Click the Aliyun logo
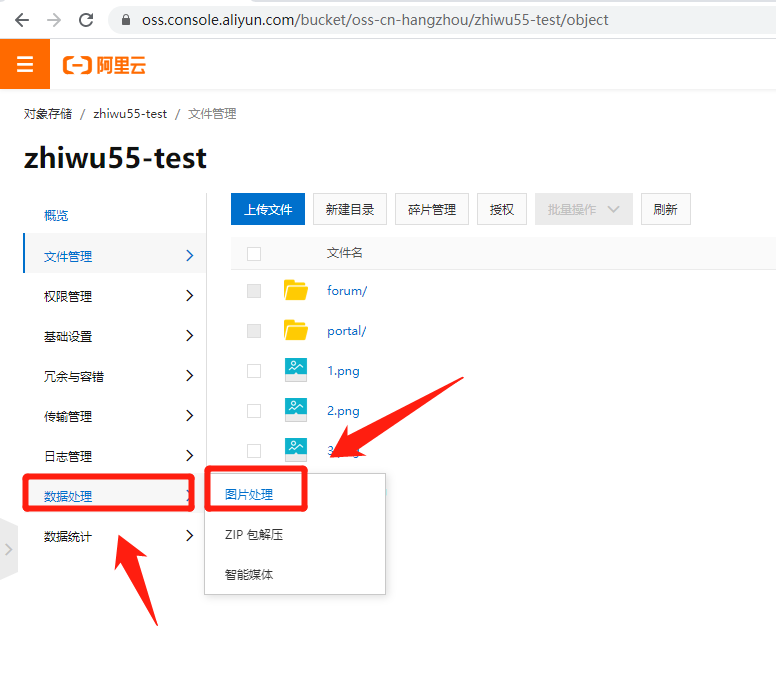This screenshot has width=776, height=677. pos(104,65)
